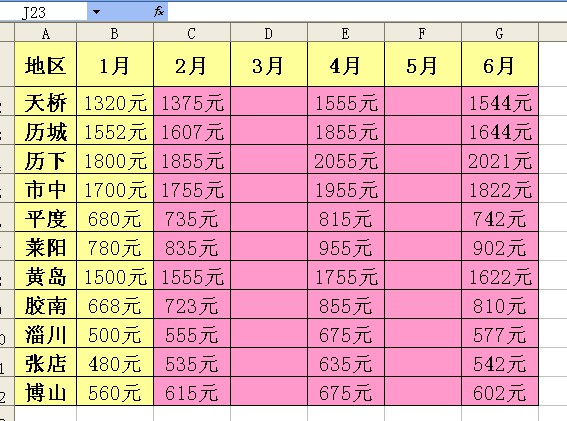This screenshot has width=567, height=421.
Task: Click the 723元 cell
Action: tap(192, 304)
